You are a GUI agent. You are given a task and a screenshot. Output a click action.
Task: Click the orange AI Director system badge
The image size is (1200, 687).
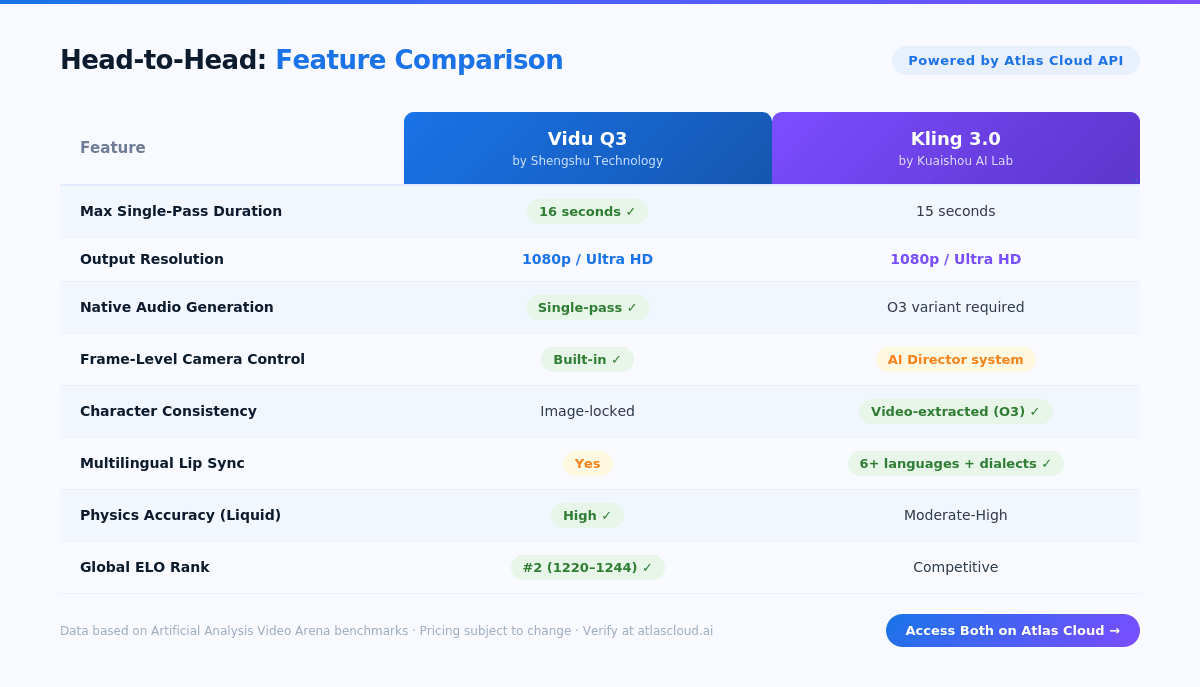(955, 359)
